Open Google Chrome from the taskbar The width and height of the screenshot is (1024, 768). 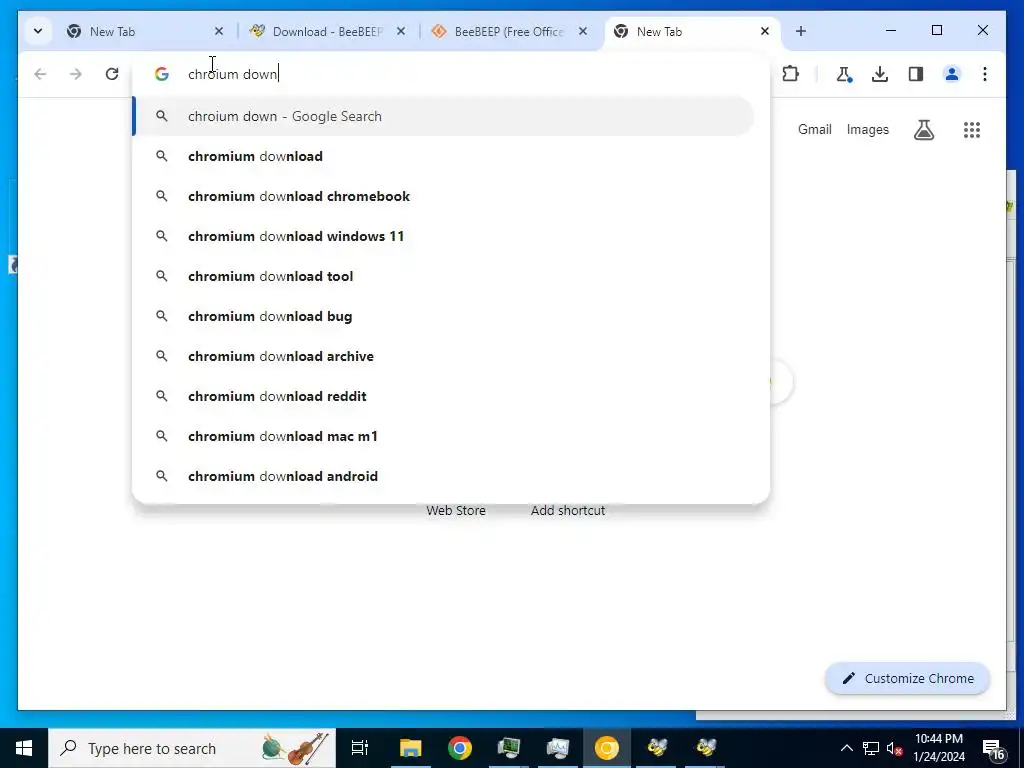point(460,748)
